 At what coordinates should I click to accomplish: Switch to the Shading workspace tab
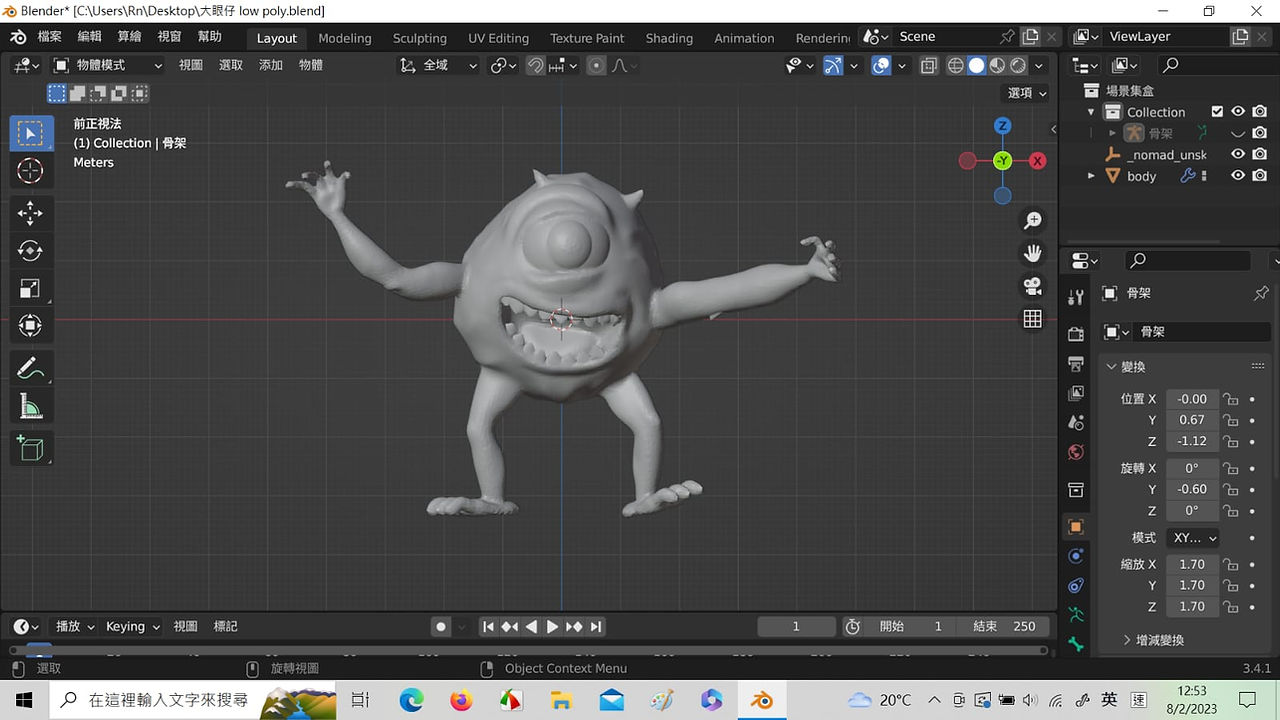pos(669,38)
